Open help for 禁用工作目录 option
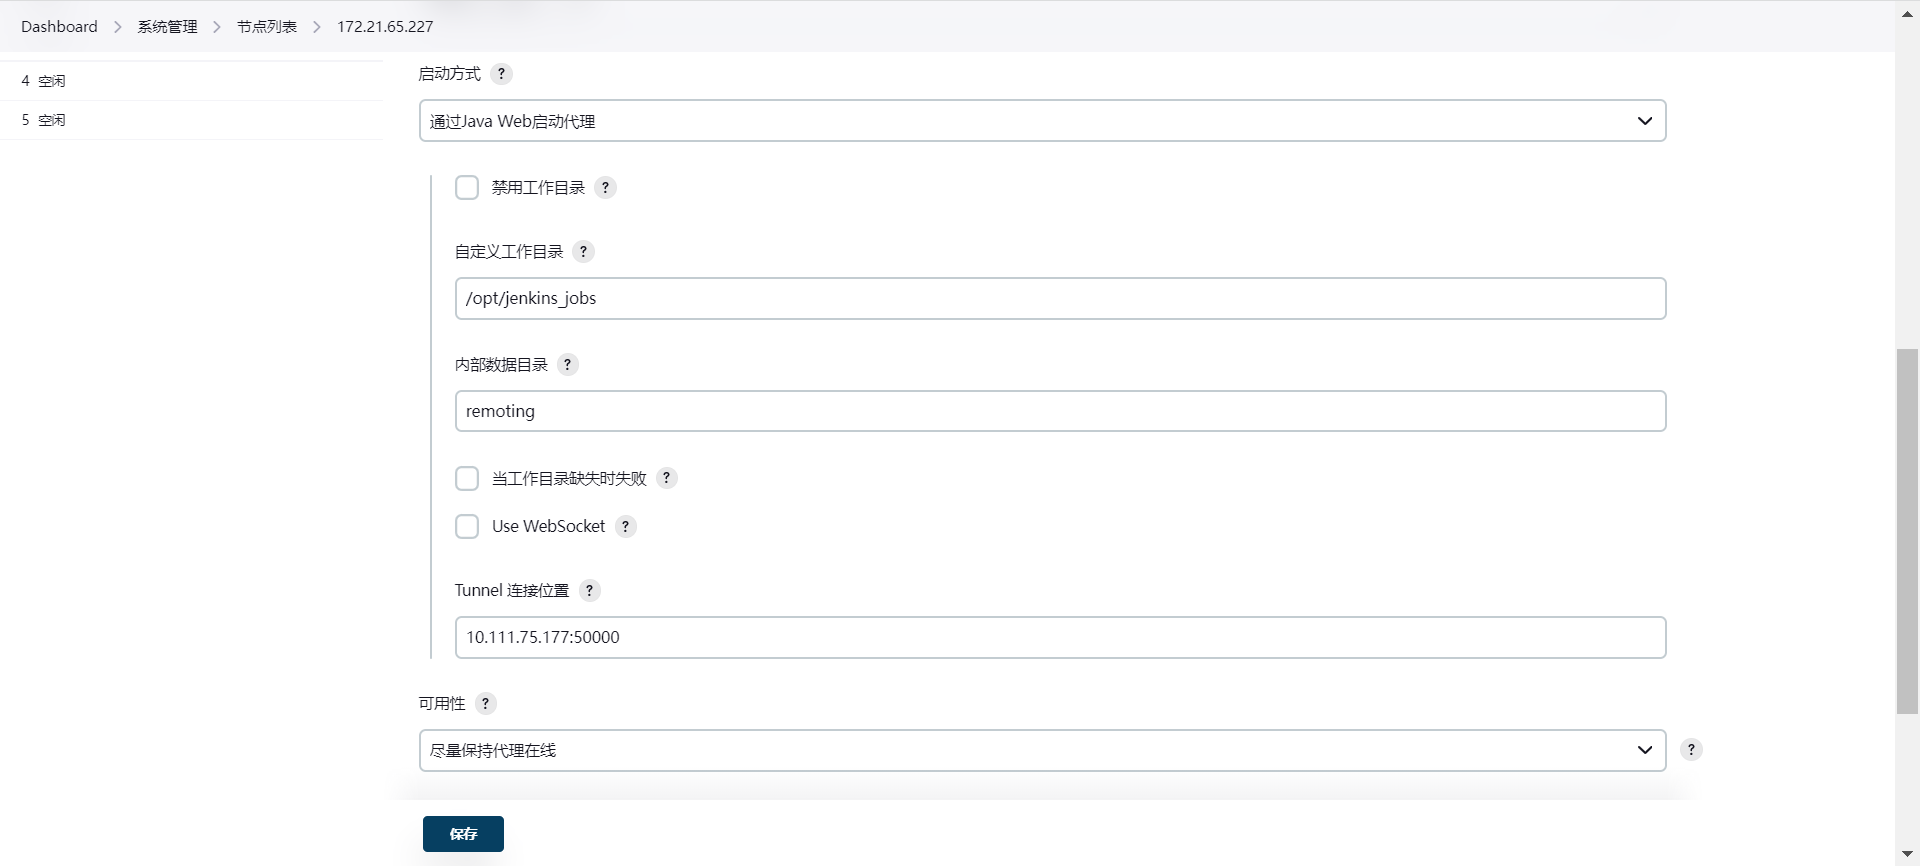 click(x=605, y=188)
